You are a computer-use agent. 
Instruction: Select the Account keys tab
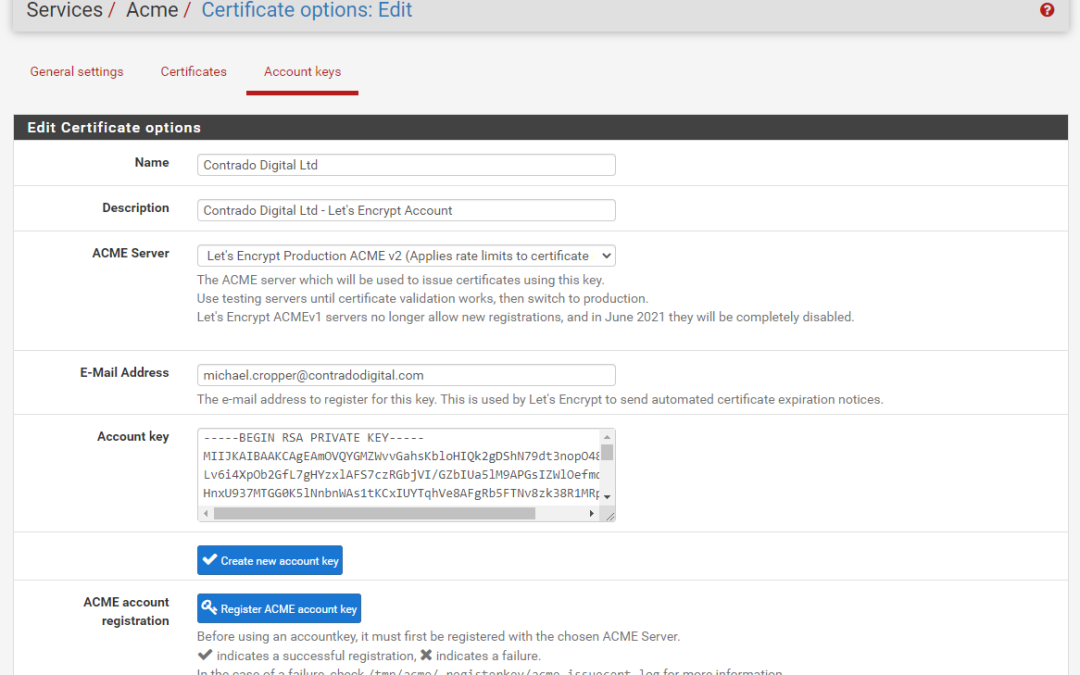click(302, 72)
